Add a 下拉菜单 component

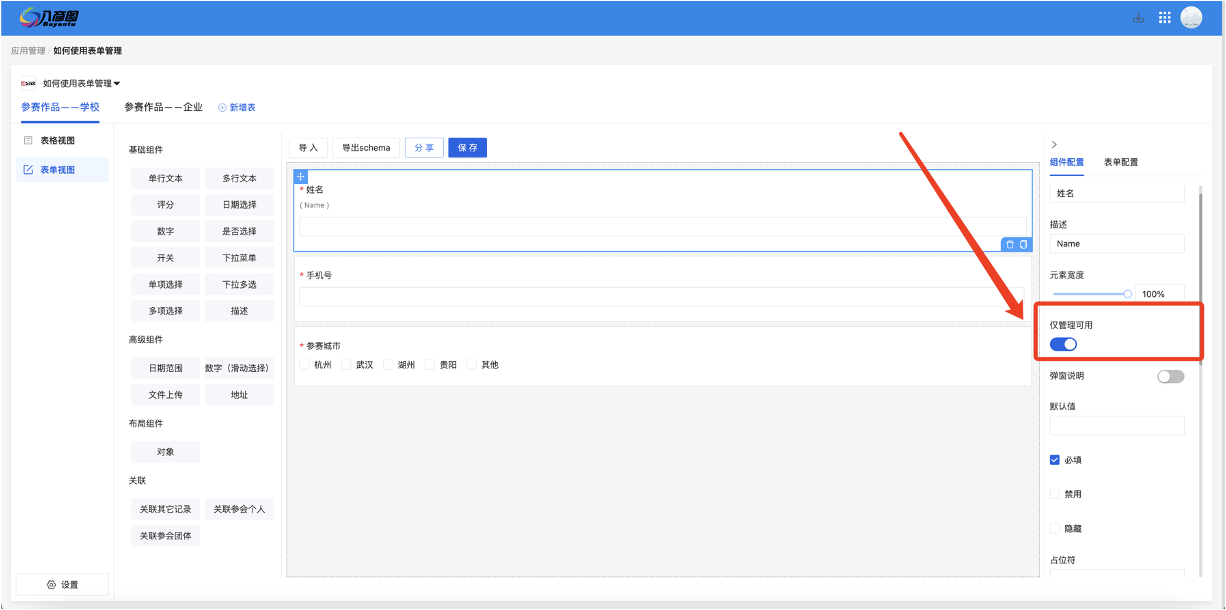(238, 258)
